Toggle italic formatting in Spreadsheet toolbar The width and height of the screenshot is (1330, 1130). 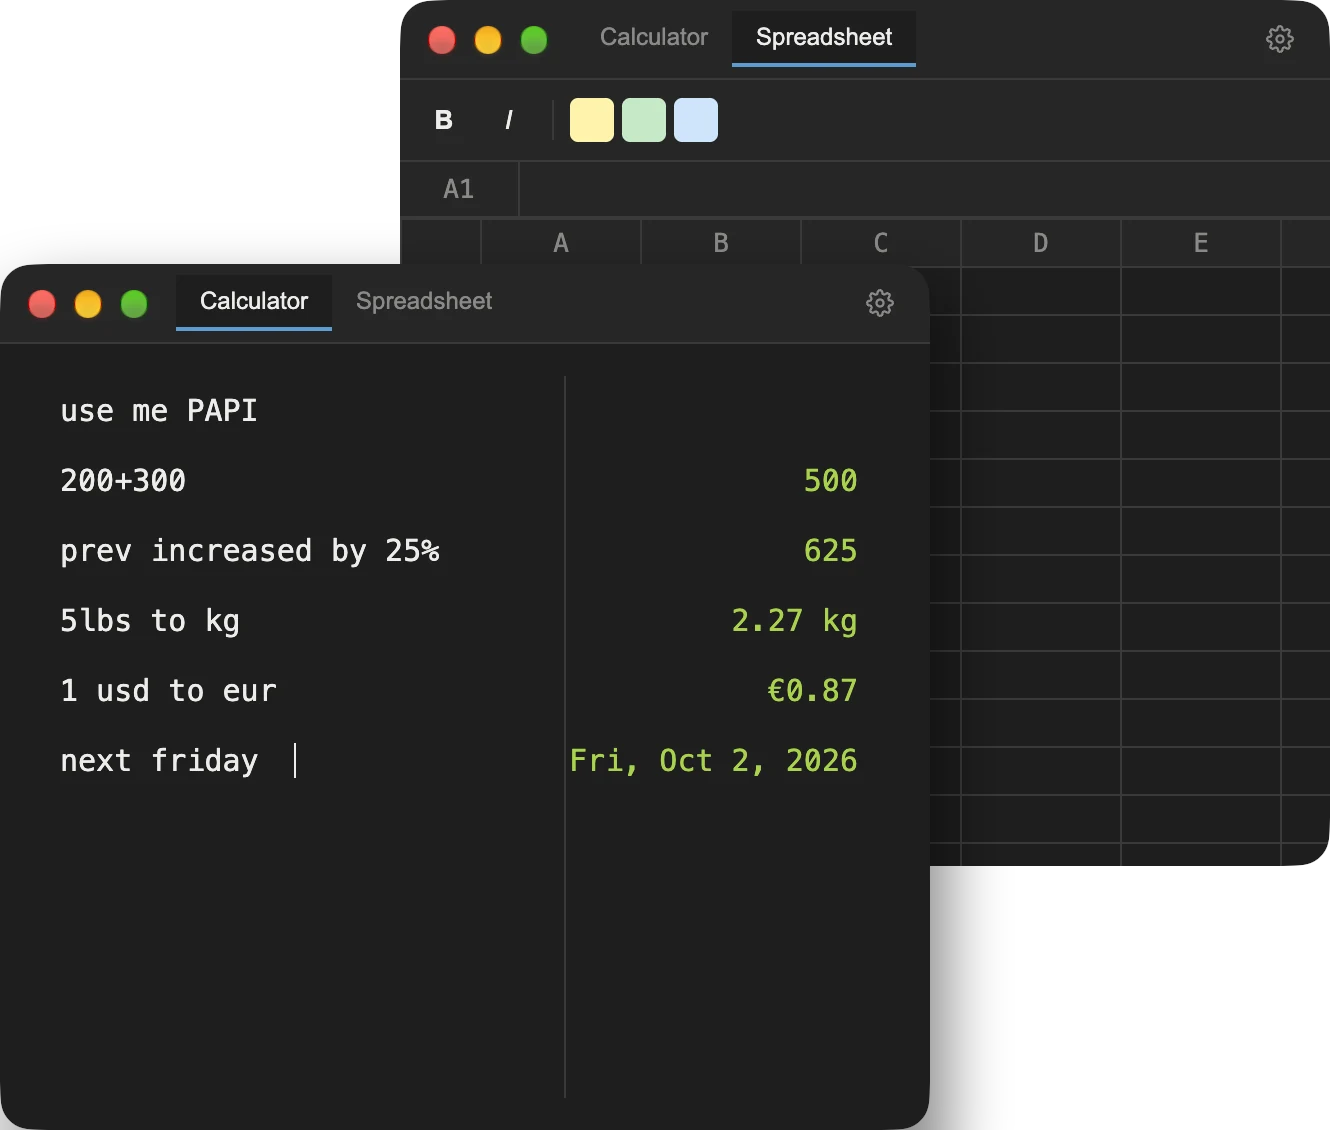(509, 120)
